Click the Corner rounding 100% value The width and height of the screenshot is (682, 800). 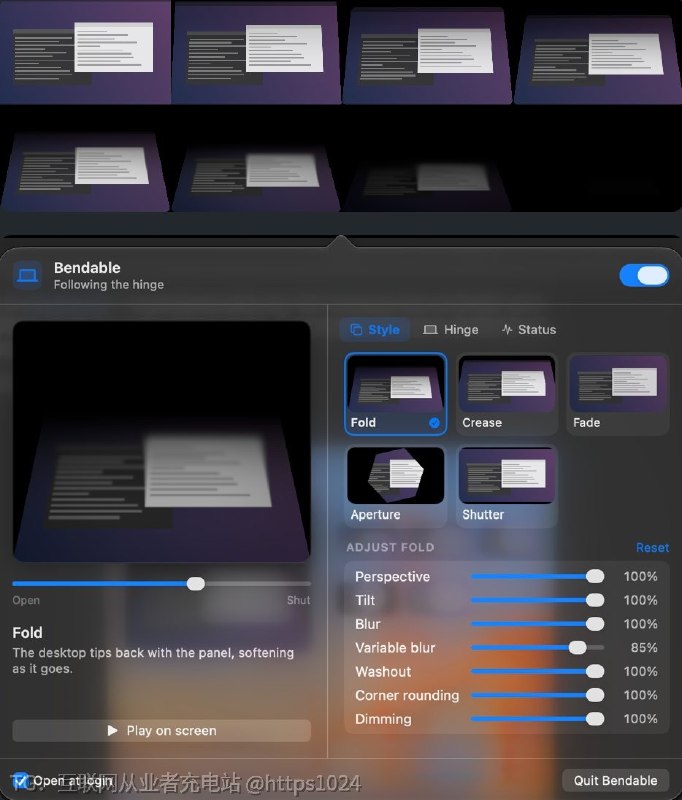coord(640,695)
